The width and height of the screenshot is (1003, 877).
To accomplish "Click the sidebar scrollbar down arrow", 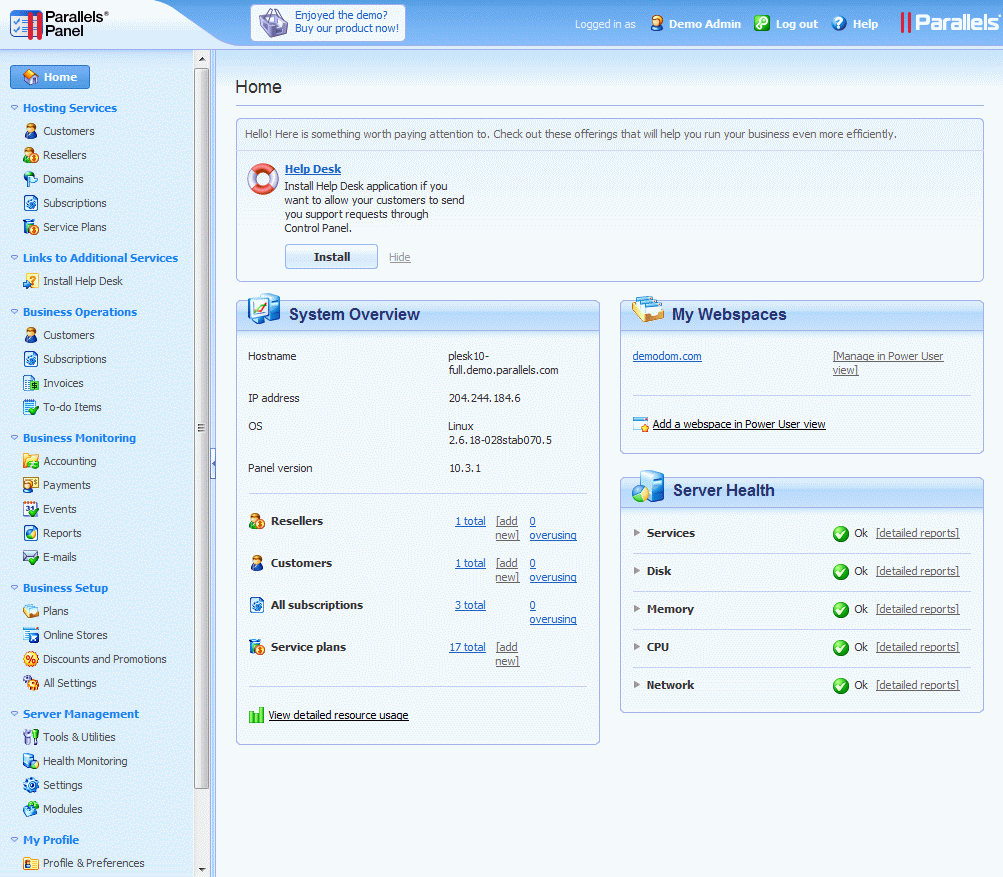I will (202, 869).
